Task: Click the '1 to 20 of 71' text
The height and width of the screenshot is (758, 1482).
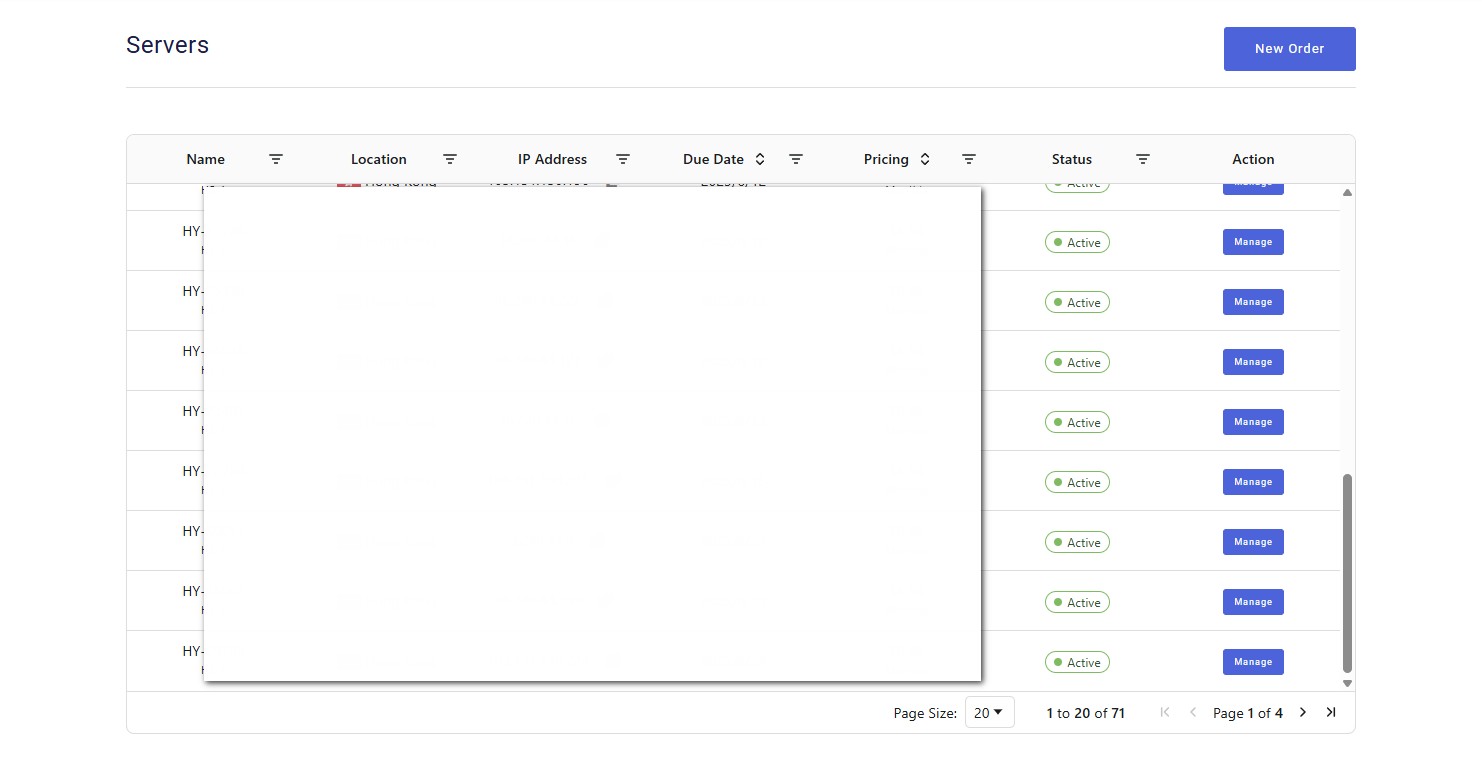Action: click(x=1086, y=713)
